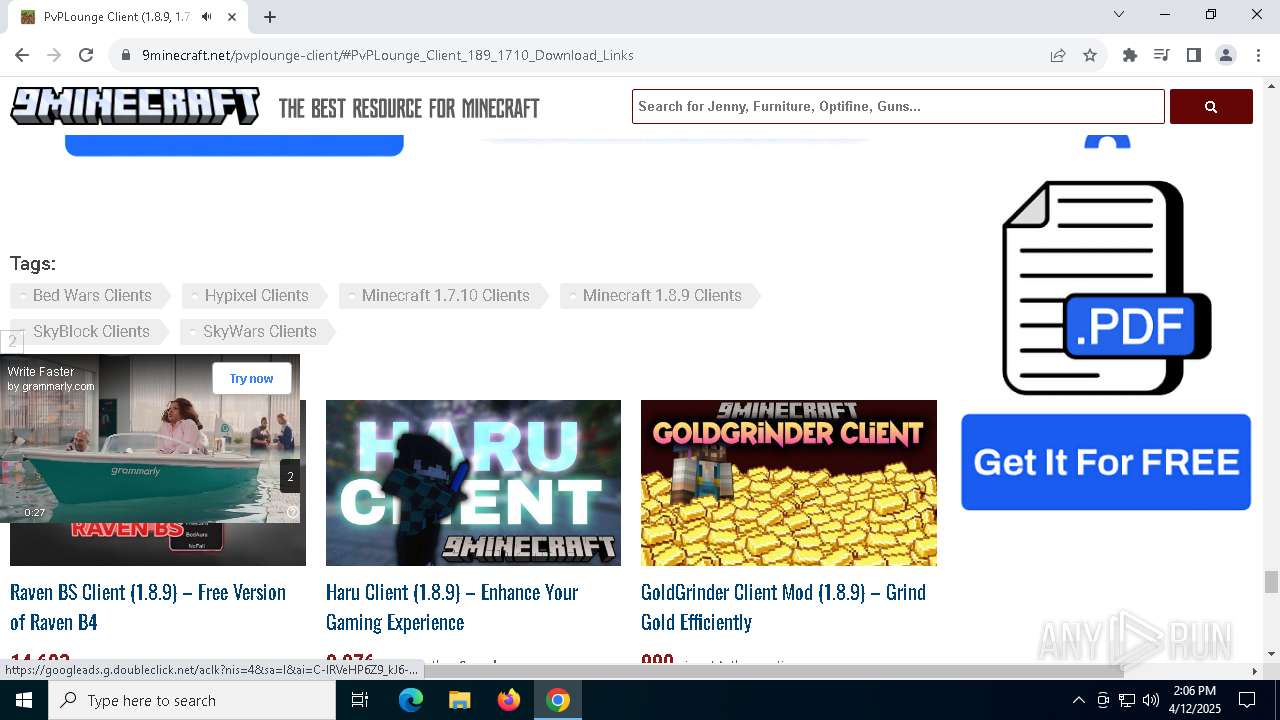Open the GoldGrinder Client thumbnail
1280x720 pixels.
[789, 483]
